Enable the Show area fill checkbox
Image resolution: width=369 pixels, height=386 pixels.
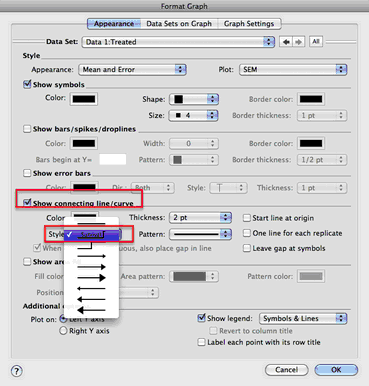click(x=27, y=262)
